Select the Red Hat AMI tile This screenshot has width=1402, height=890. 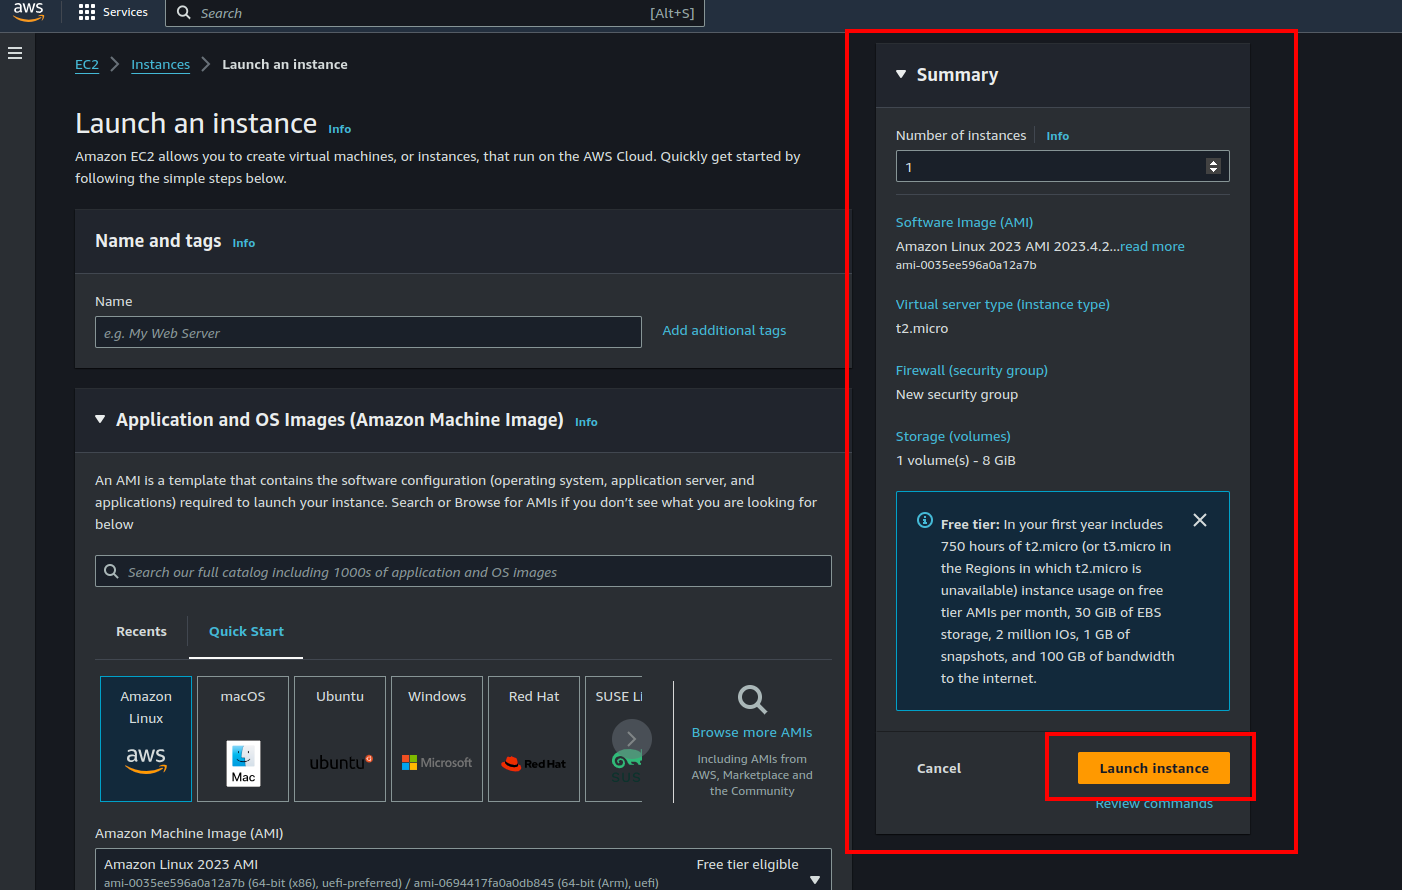[x=534, y=739]
